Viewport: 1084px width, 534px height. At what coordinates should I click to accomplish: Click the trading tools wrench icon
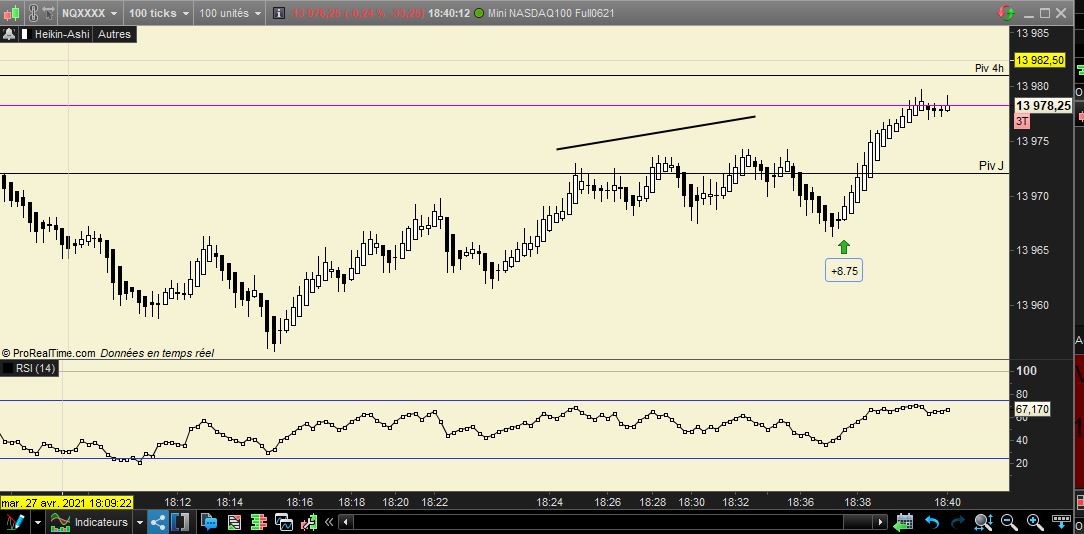(309, 522)
